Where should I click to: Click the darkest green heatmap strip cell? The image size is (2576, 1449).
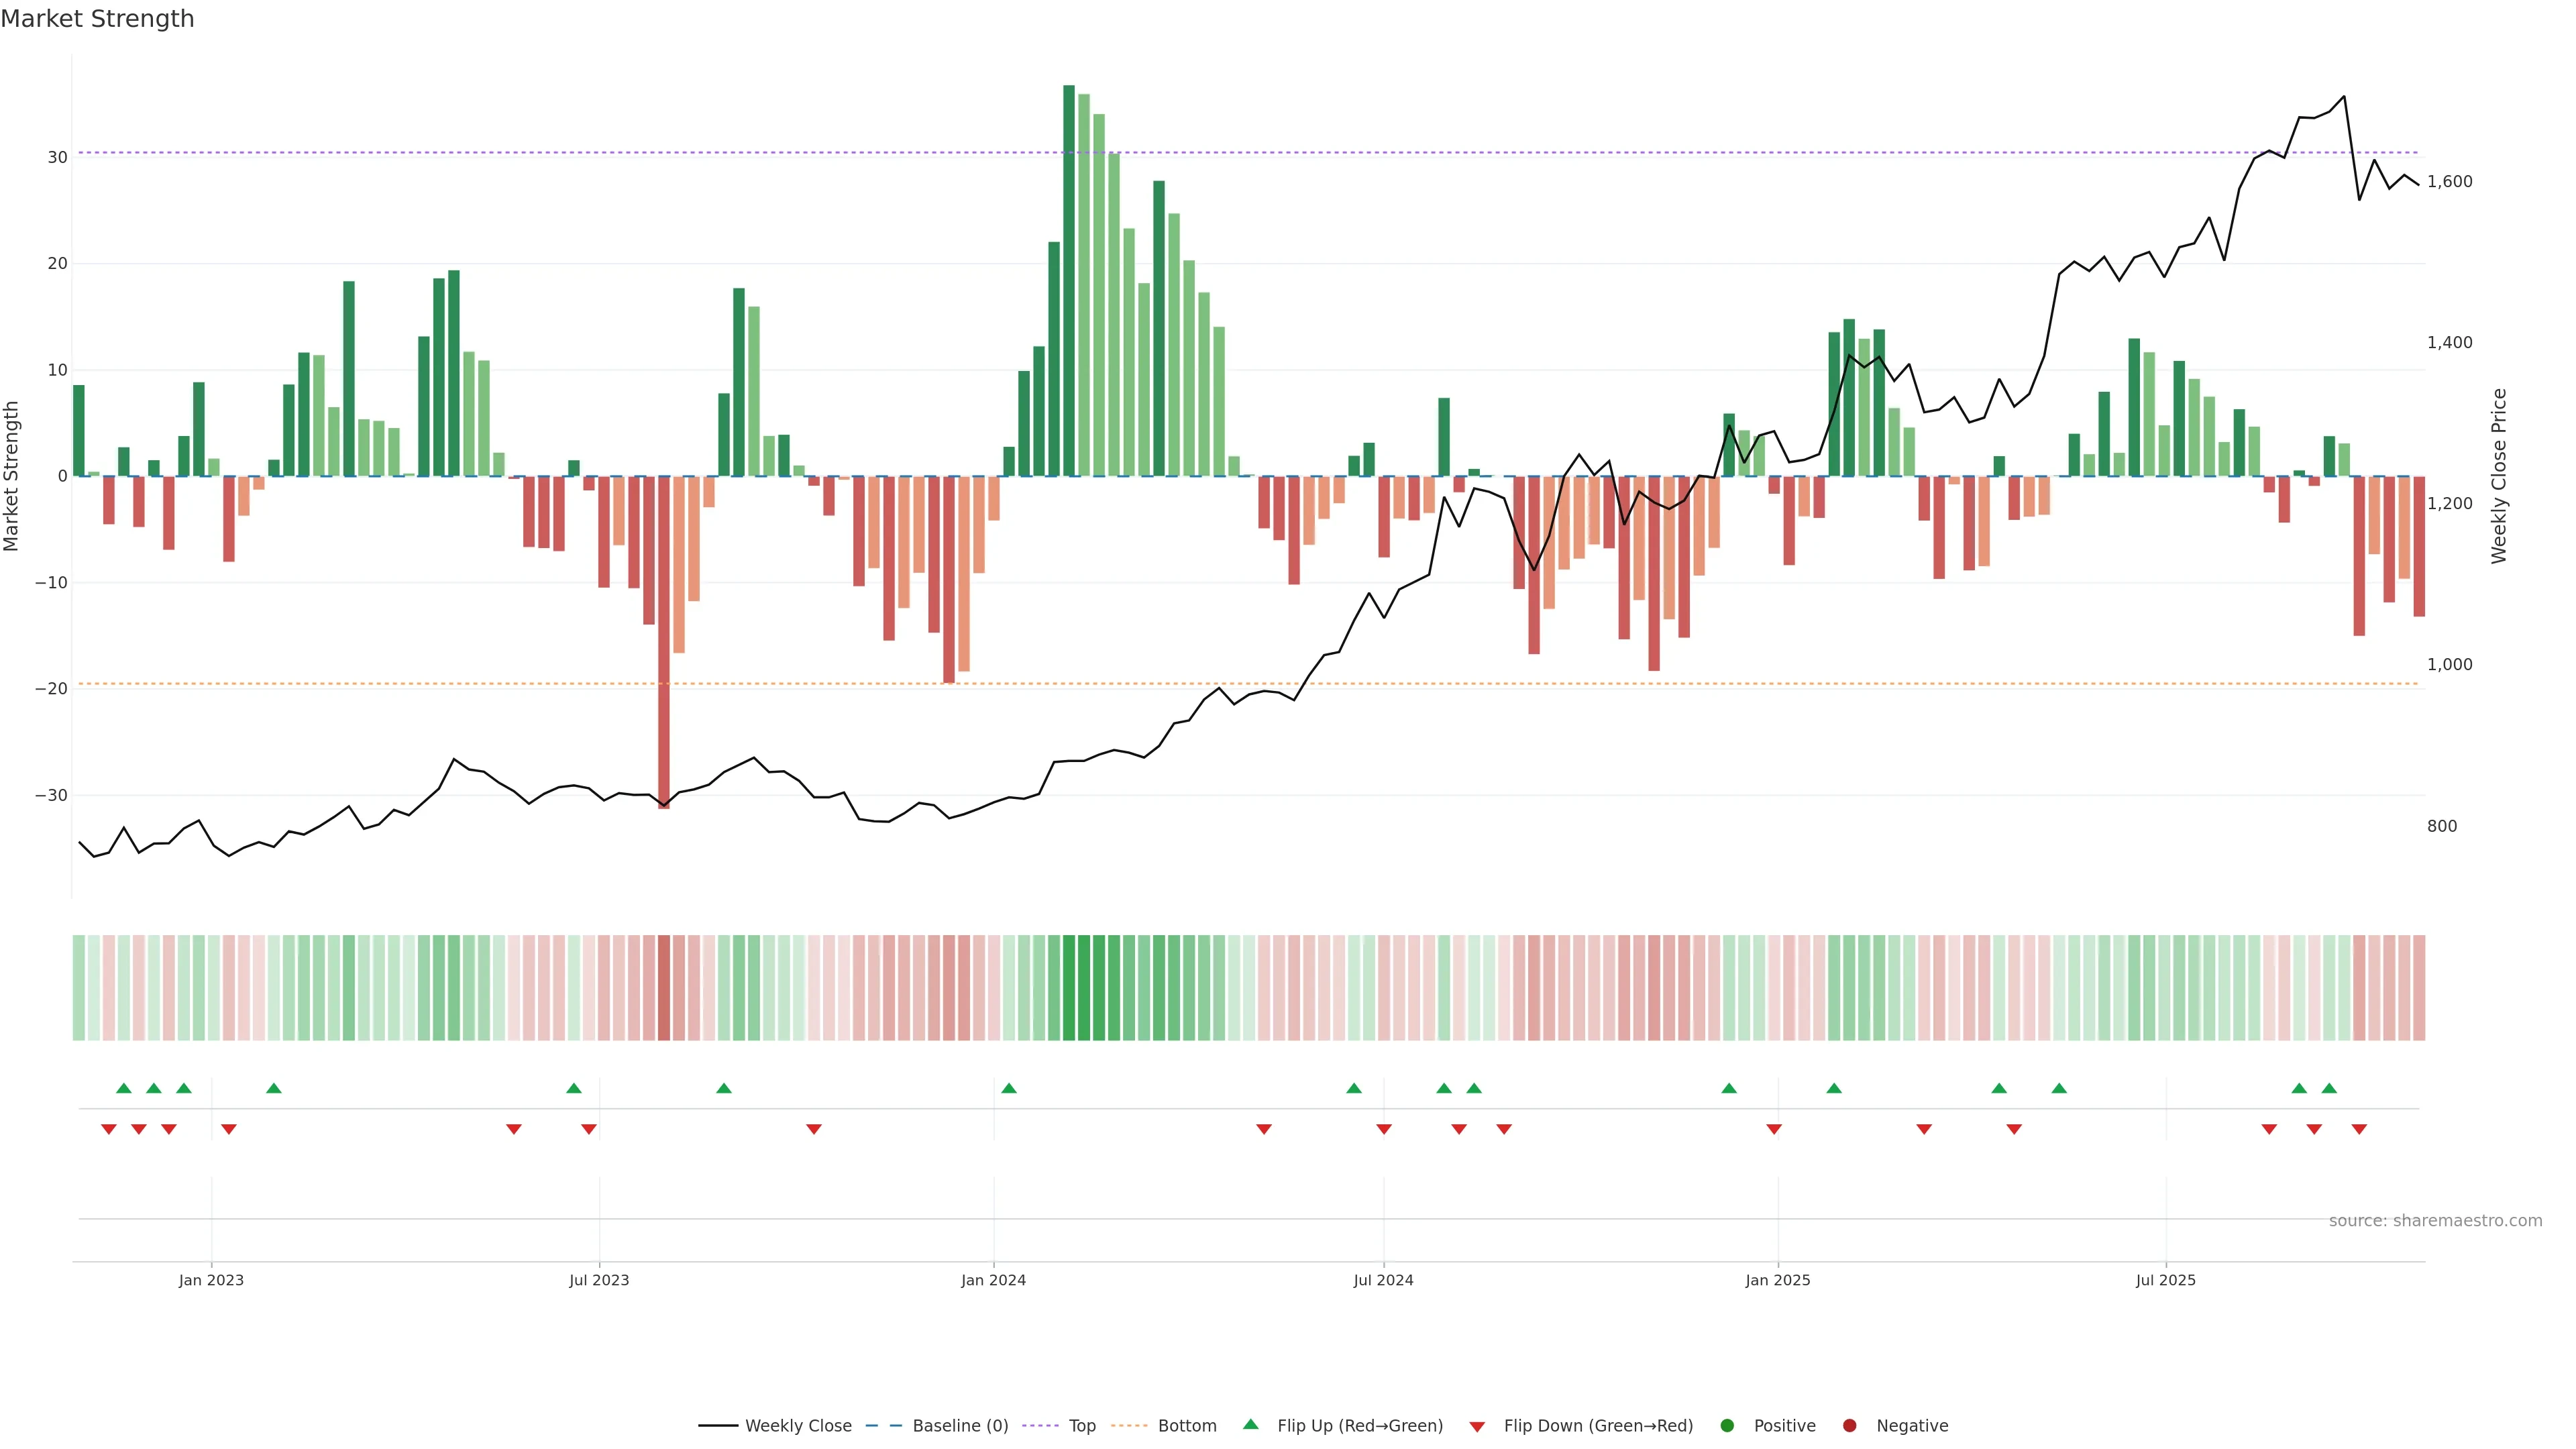tap(1069, 988)
